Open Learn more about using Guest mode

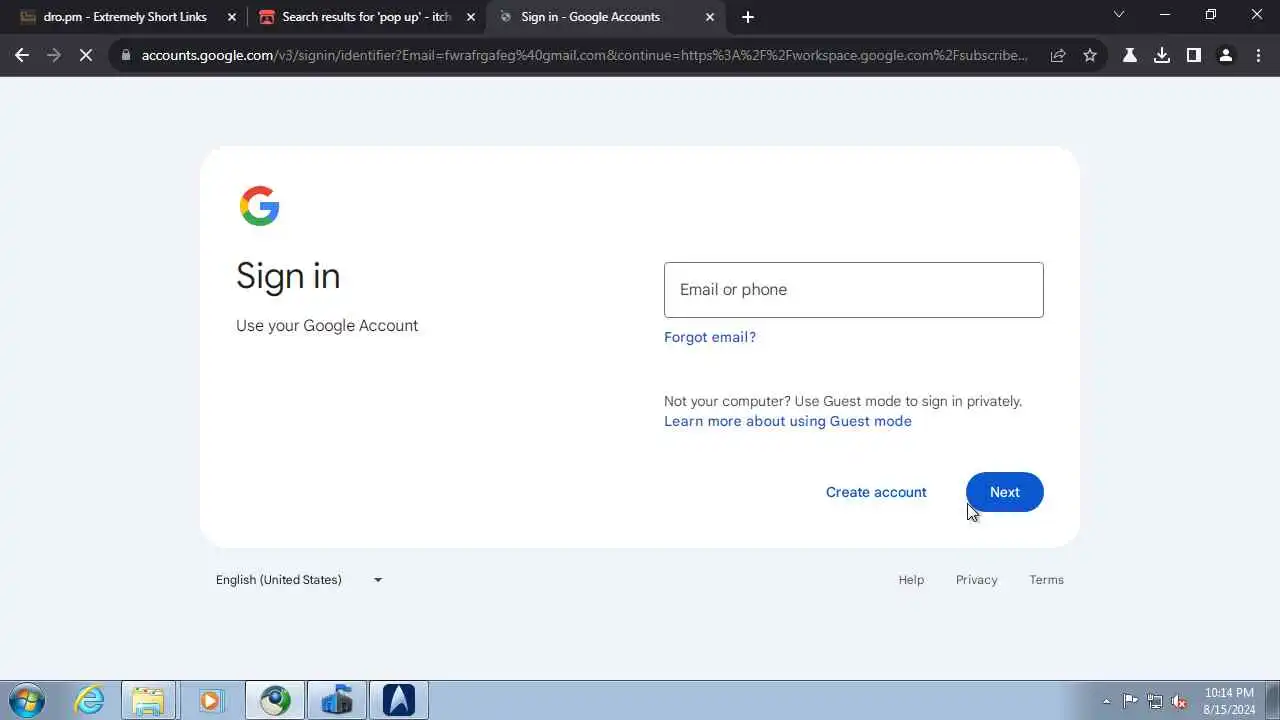(788, 421)
